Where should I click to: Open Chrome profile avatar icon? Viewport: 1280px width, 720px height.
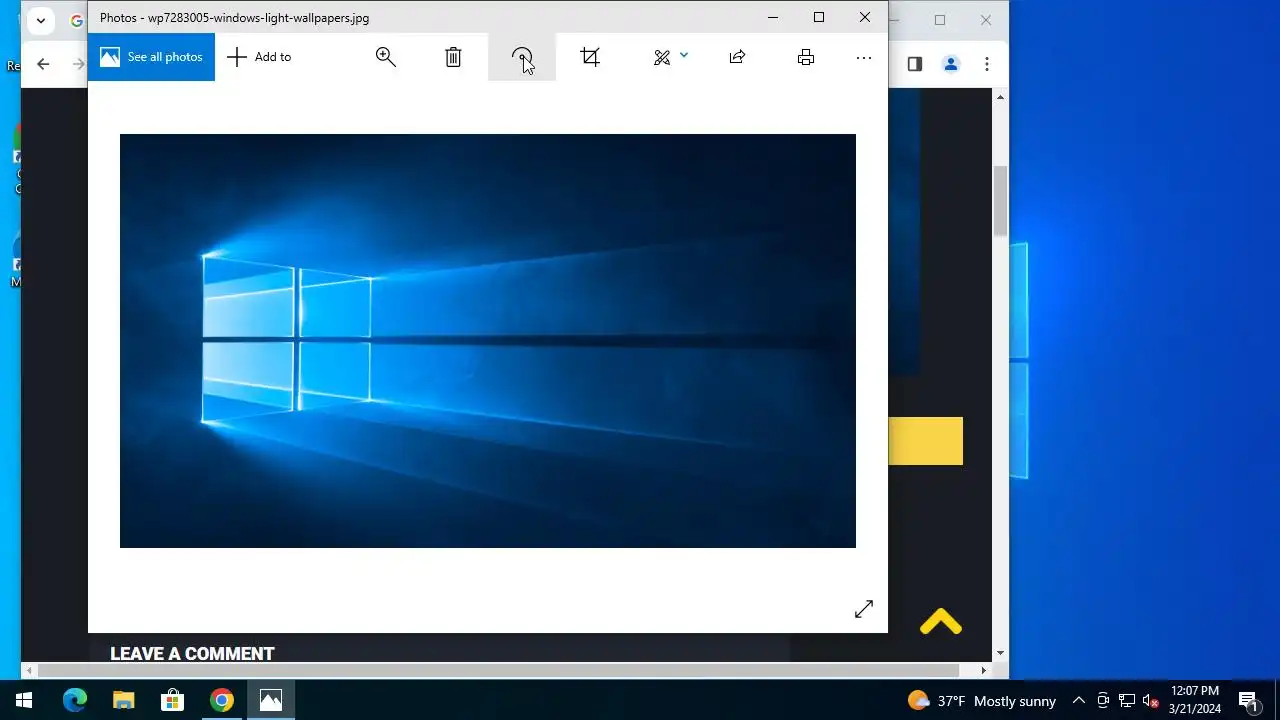[951, 64]
